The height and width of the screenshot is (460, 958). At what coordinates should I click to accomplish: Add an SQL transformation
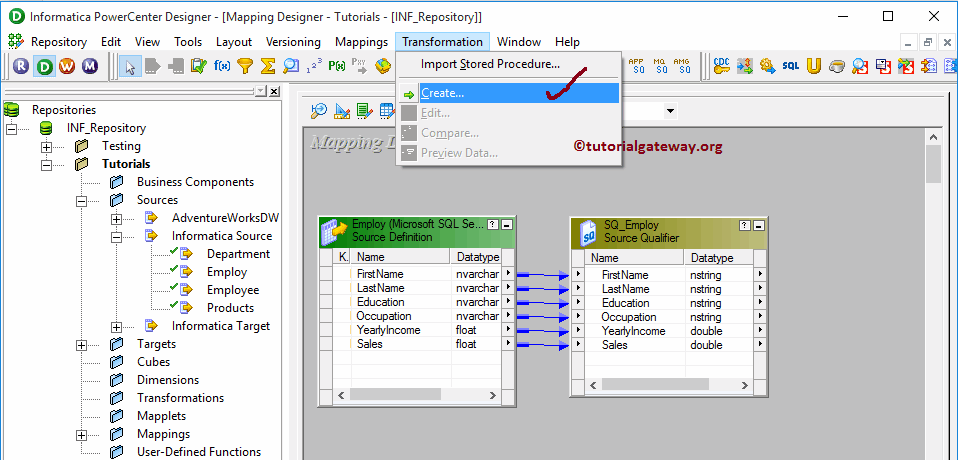[x=791, y=66]
